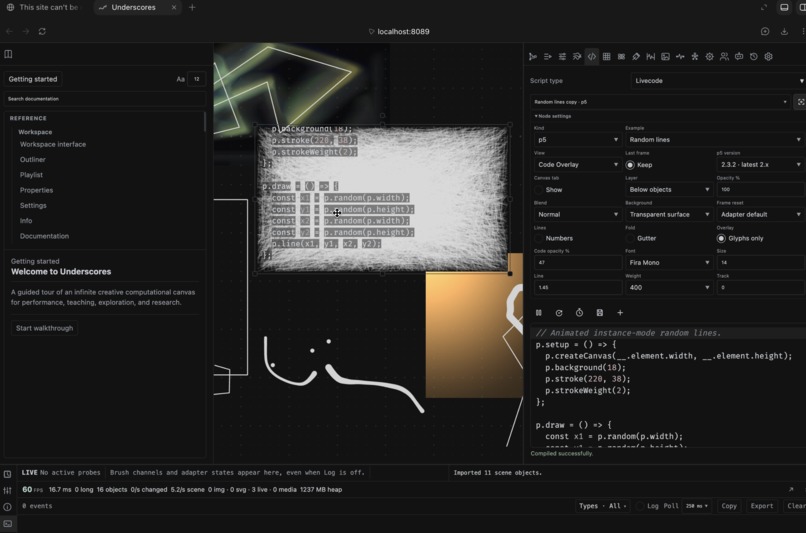Open the Random lines copy p5 node dropdown
Viewport: 806px width, 533px height.
tap(661, 102)
